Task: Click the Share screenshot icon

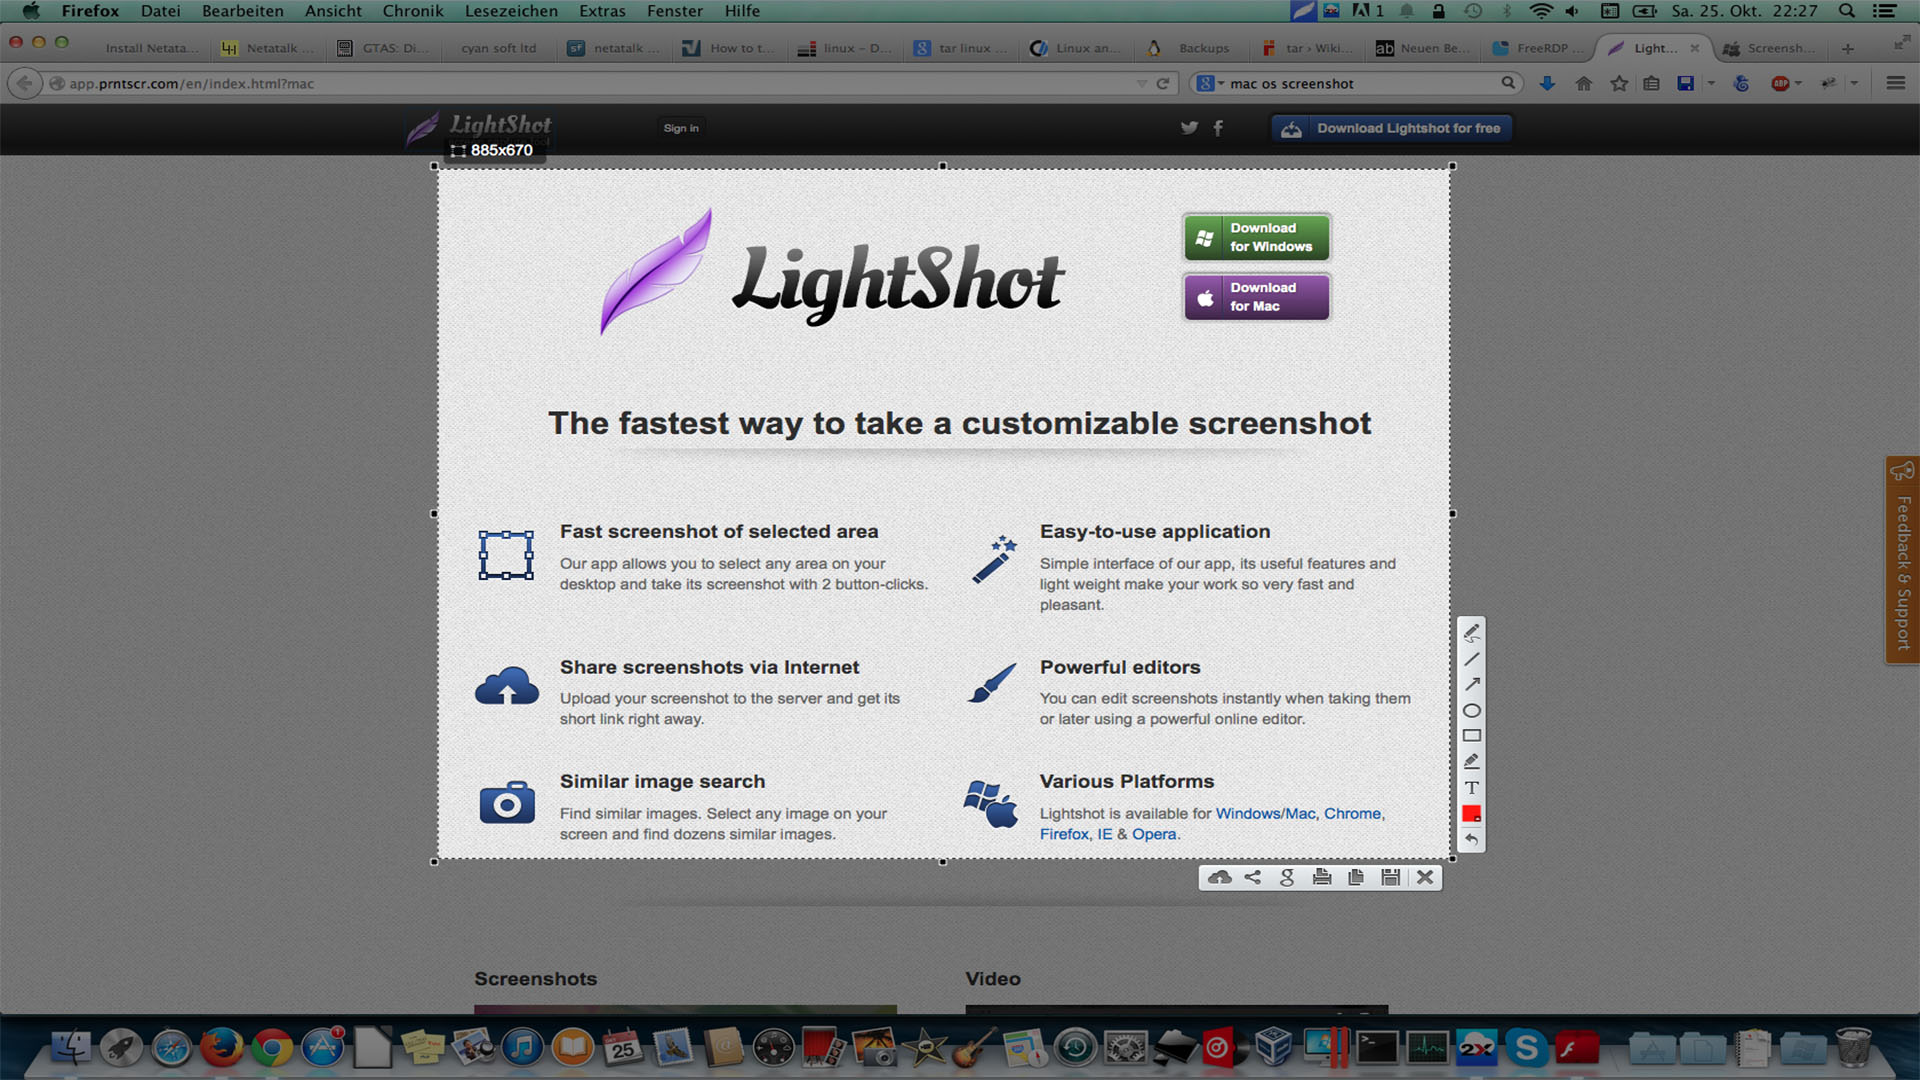Action: point(1250,877)
